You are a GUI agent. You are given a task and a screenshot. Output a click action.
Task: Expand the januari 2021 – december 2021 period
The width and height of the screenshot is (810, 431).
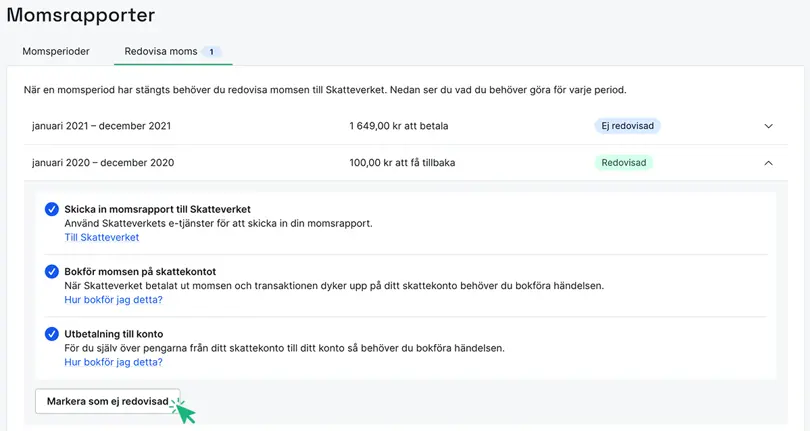click(x=768, y=126)
